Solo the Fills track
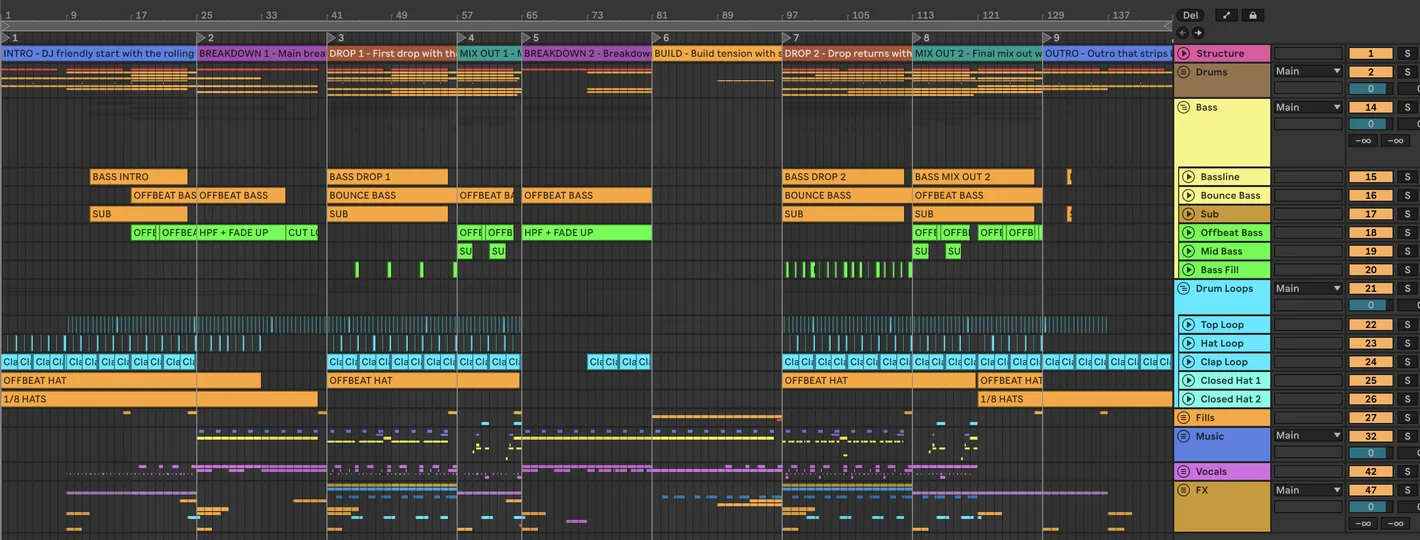The height and width of the screenshot is (540, 1420). [x=1406, y=417]
